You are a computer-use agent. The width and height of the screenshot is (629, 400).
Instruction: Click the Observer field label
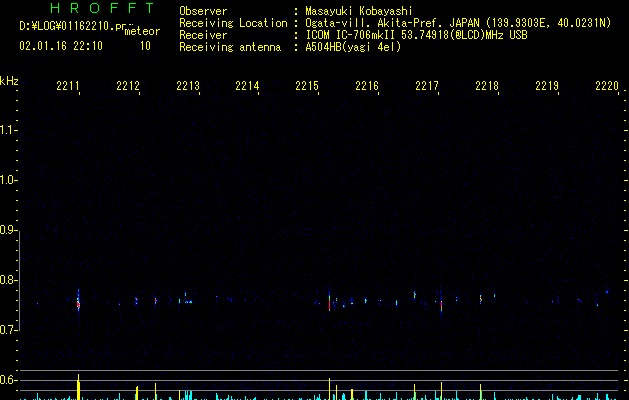click(x=203, y=11)
